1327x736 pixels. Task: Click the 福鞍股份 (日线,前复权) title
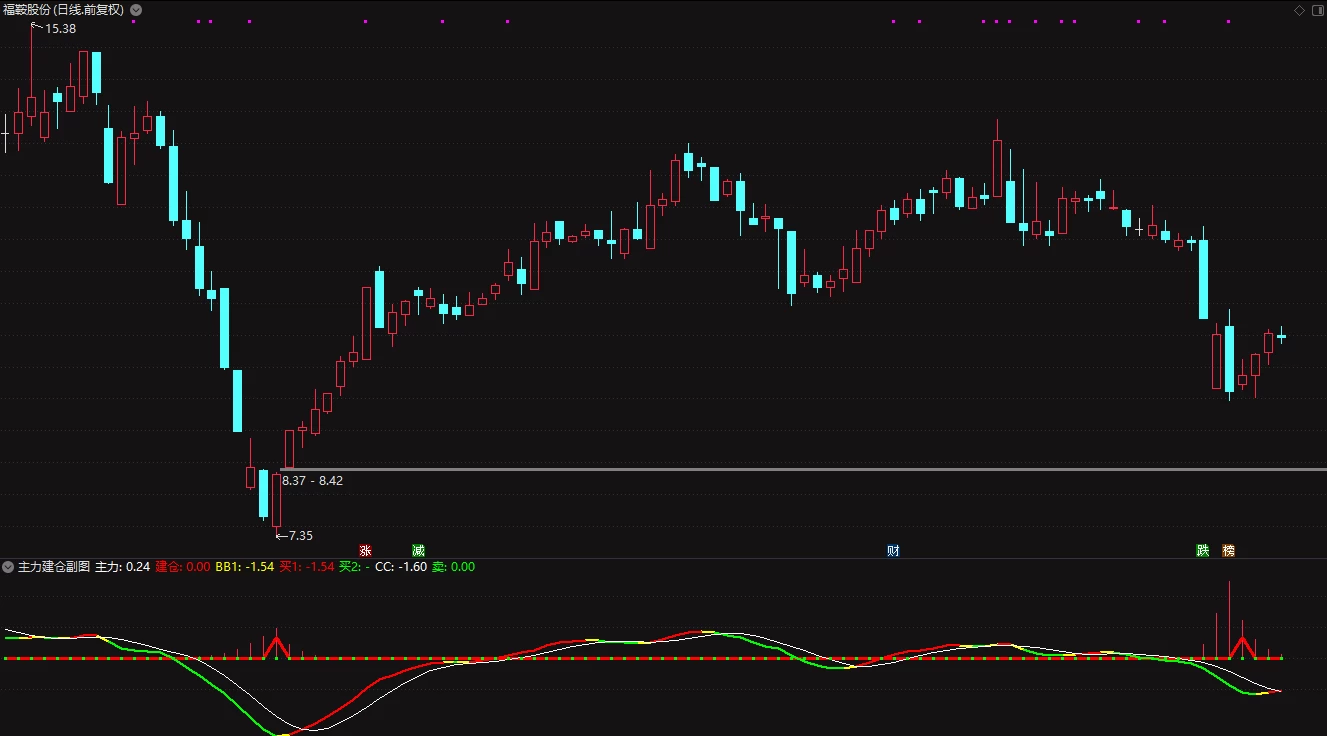click(x=64, y=10)
